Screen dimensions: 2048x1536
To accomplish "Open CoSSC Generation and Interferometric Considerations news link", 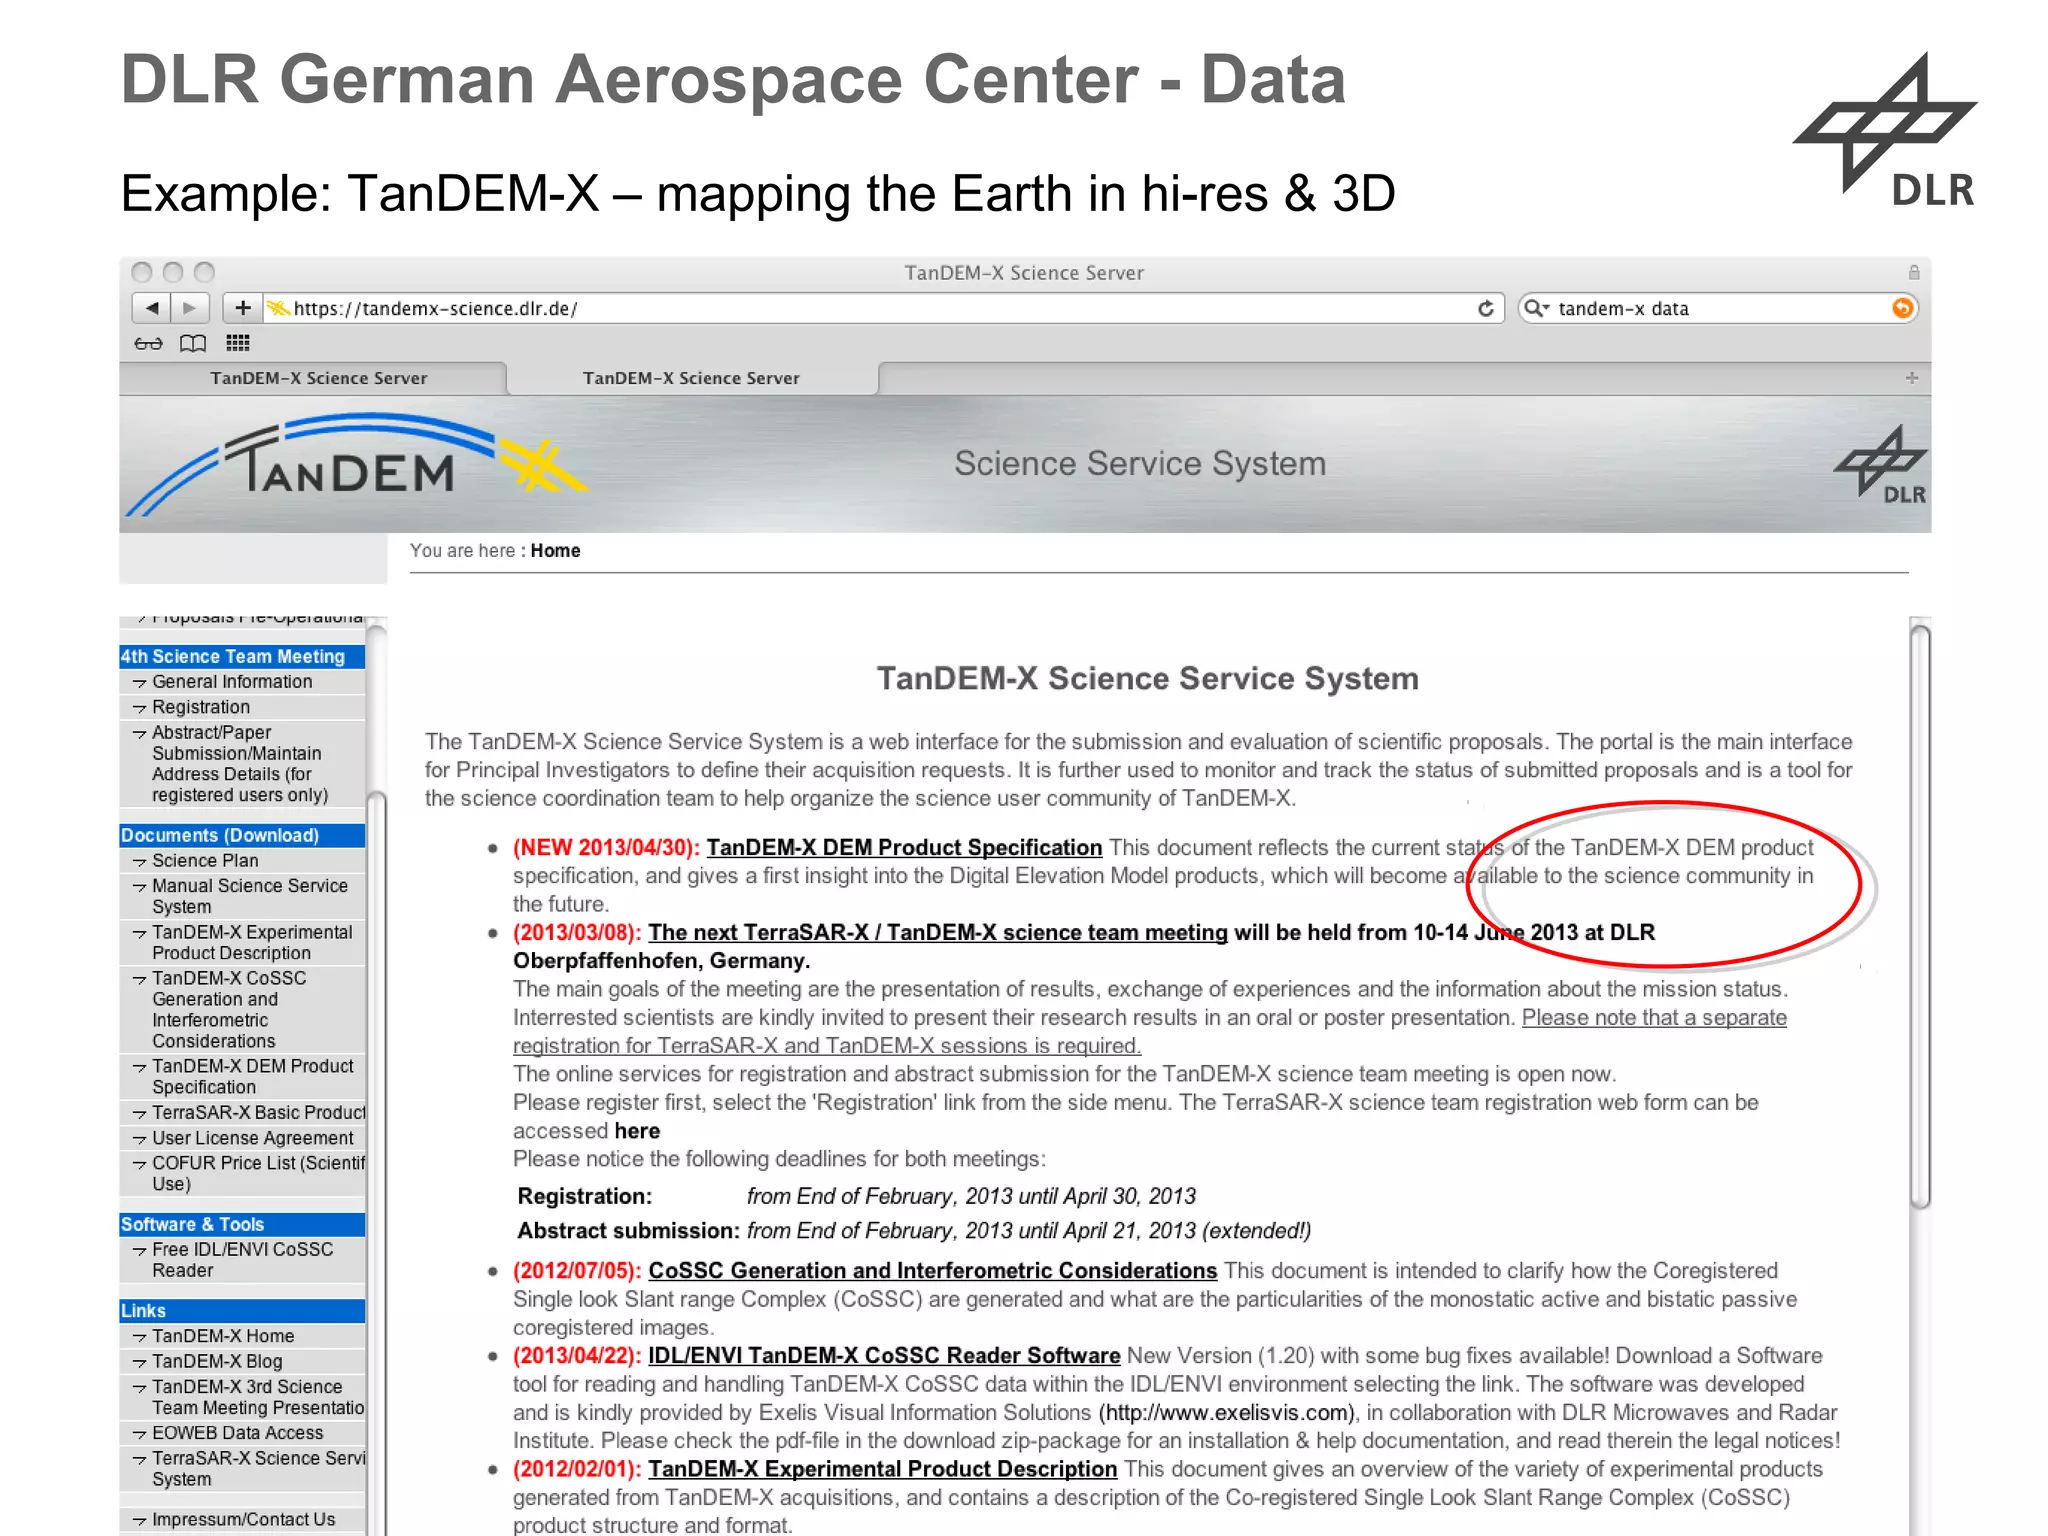I will pyautogui.click(x=932, y=1271).
